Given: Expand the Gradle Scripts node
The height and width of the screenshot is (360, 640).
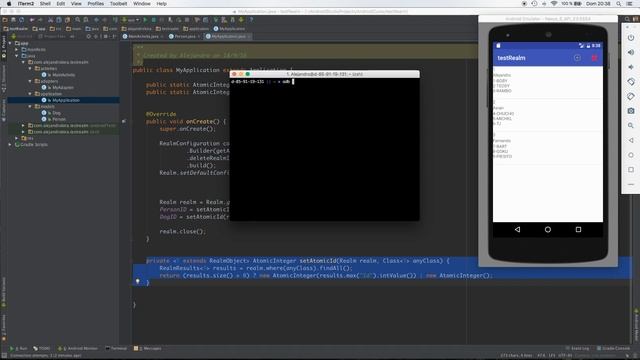Looking at the screenshot, I should [10, 144].
